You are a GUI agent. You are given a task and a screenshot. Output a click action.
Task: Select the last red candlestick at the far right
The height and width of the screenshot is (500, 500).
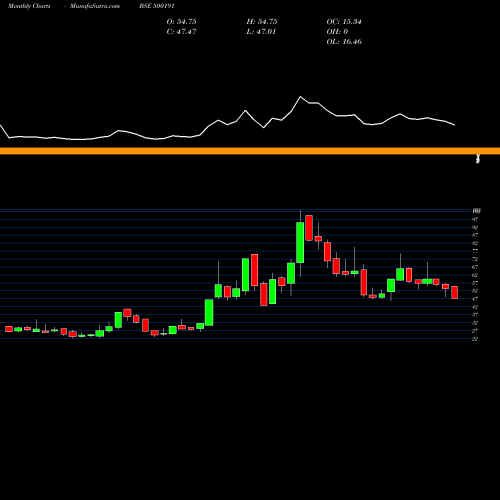tap(455, 292)
